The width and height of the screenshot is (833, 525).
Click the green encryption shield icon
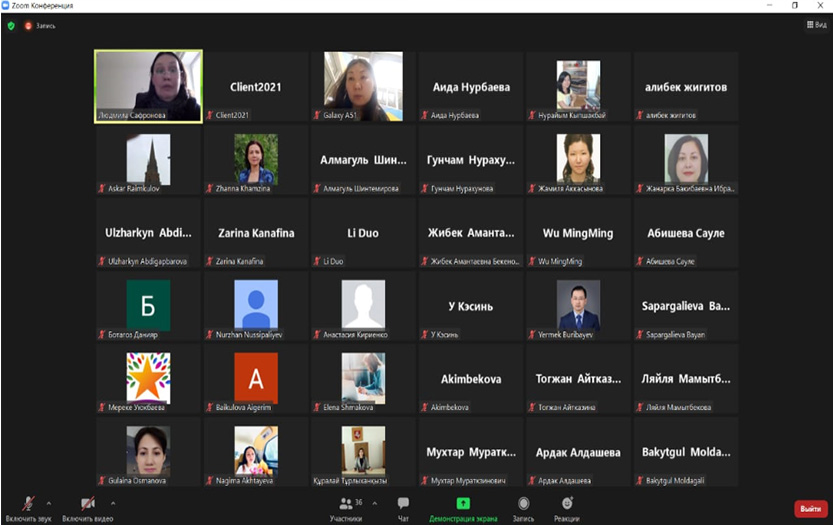(11, 25)
